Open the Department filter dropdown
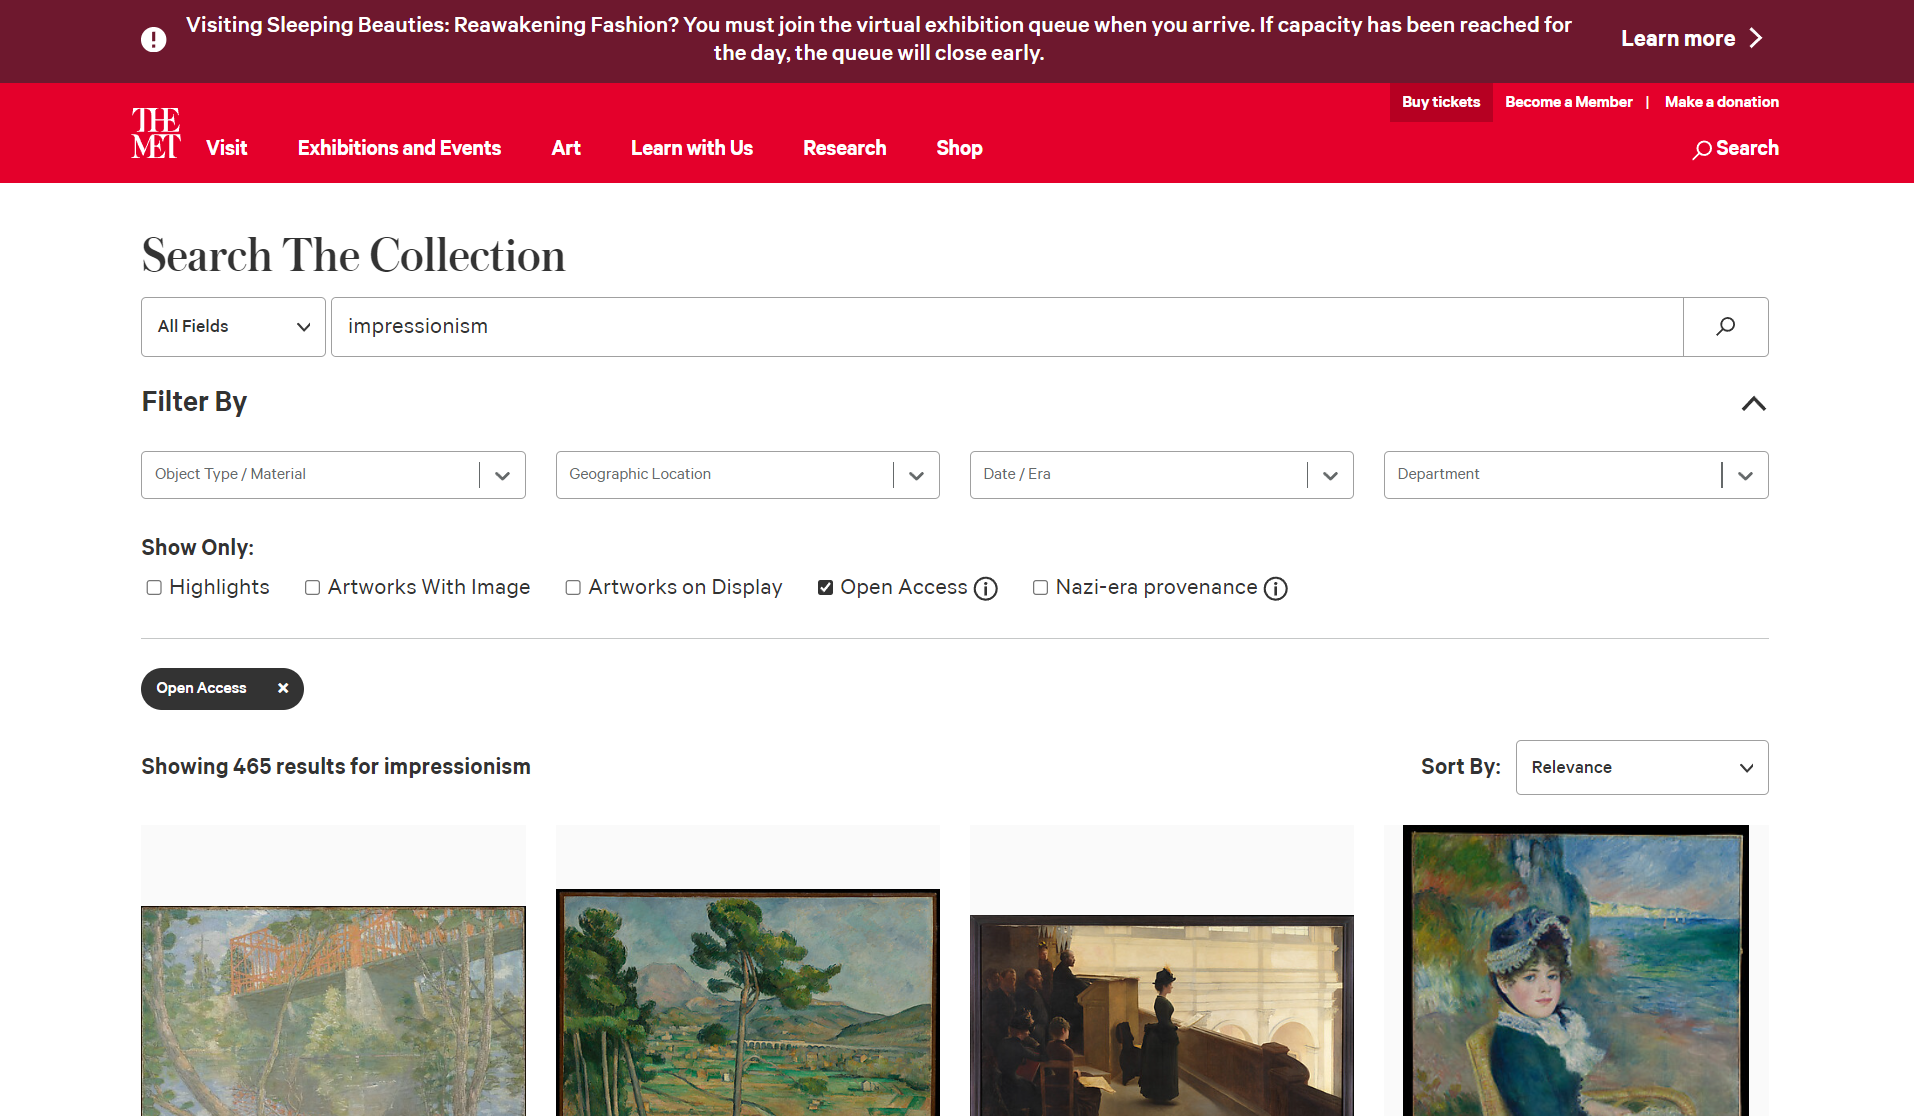 pyautogui.click(x=1576, y=475)
